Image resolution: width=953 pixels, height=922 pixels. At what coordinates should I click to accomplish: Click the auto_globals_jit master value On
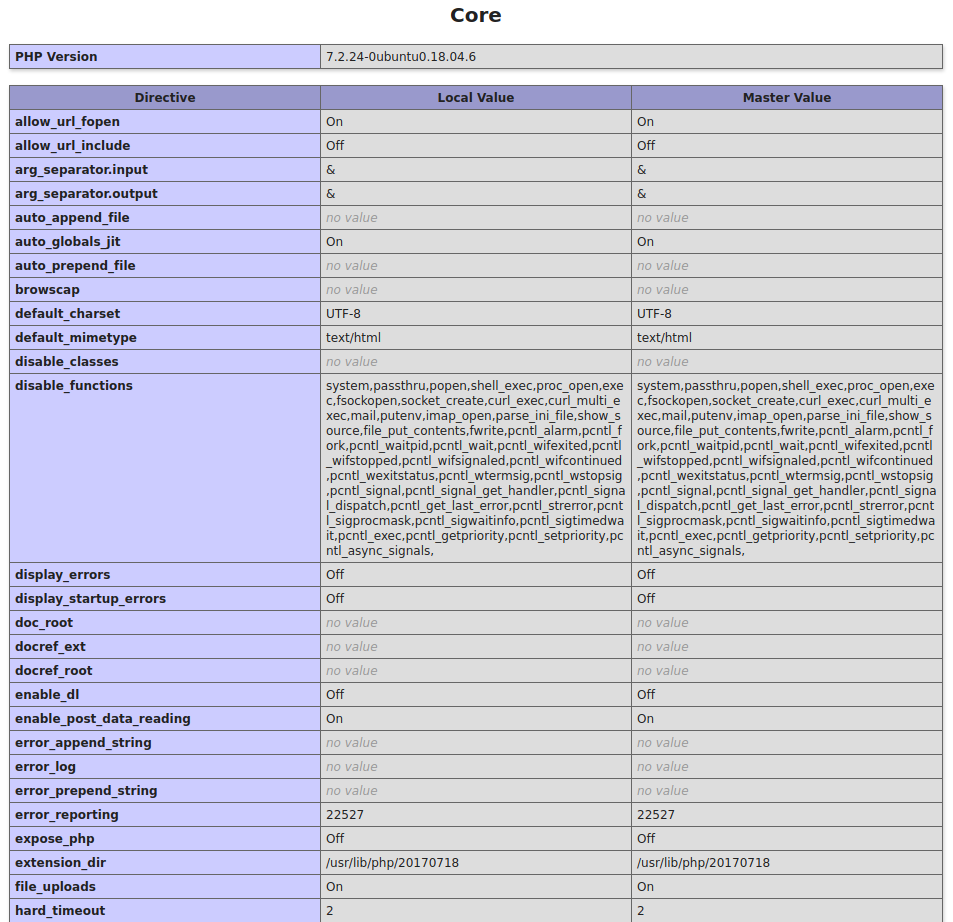point(646,242)
